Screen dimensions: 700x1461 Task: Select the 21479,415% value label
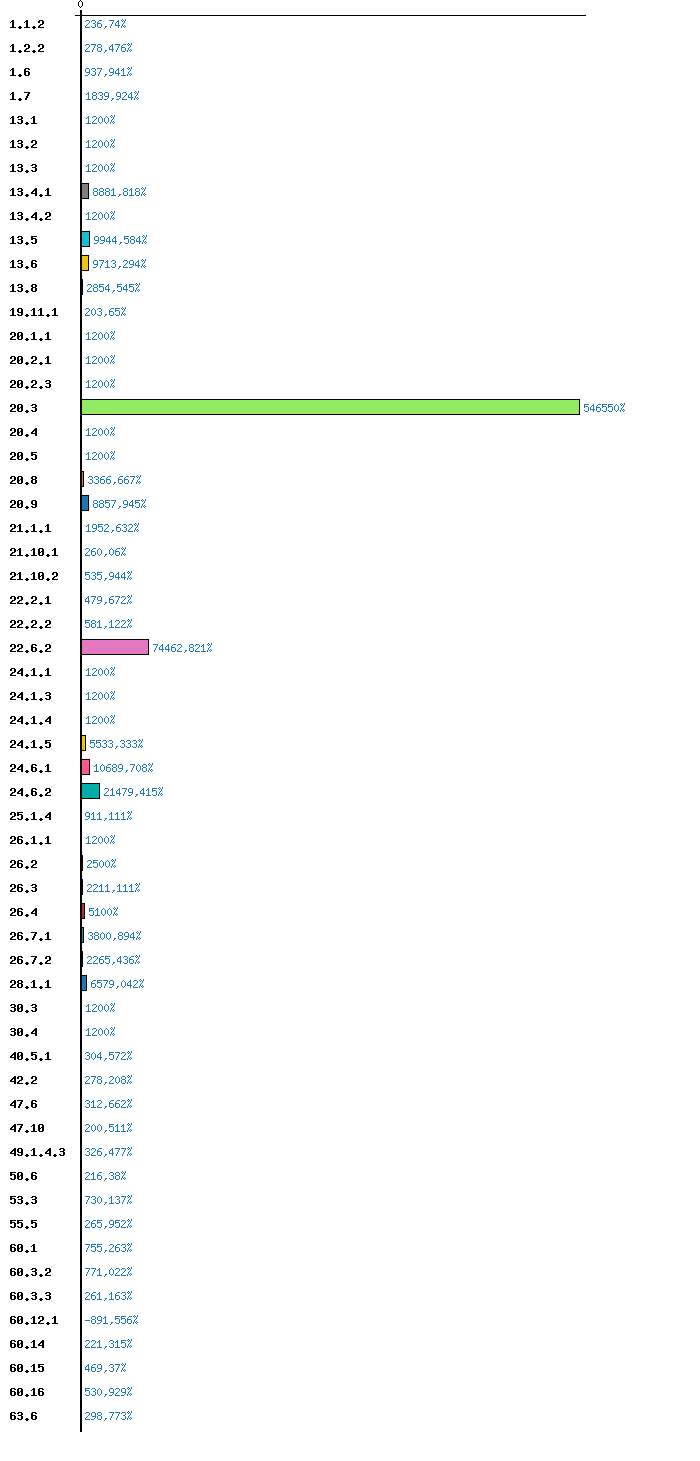click(x=133, y=792)
